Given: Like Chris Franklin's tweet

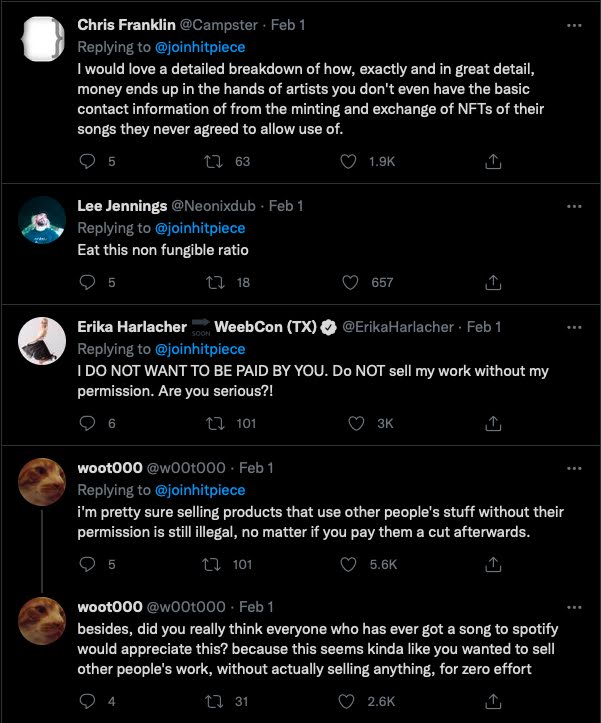Looking at the screenshot, I should click(349, 161).
